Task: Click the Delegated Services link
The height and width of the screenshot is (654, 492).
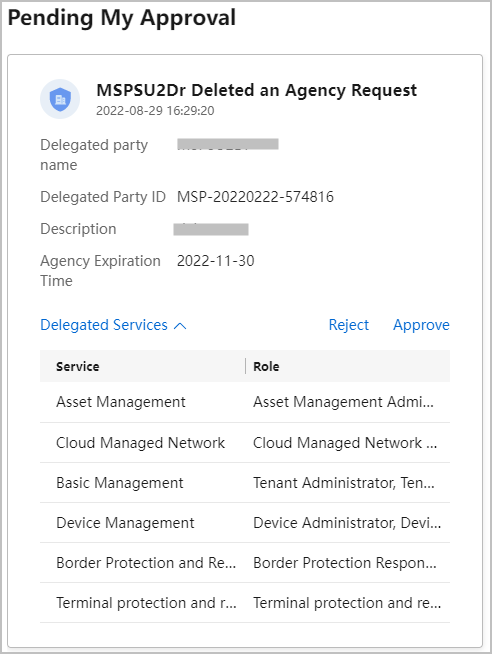Action: click(x=104, y=325)
